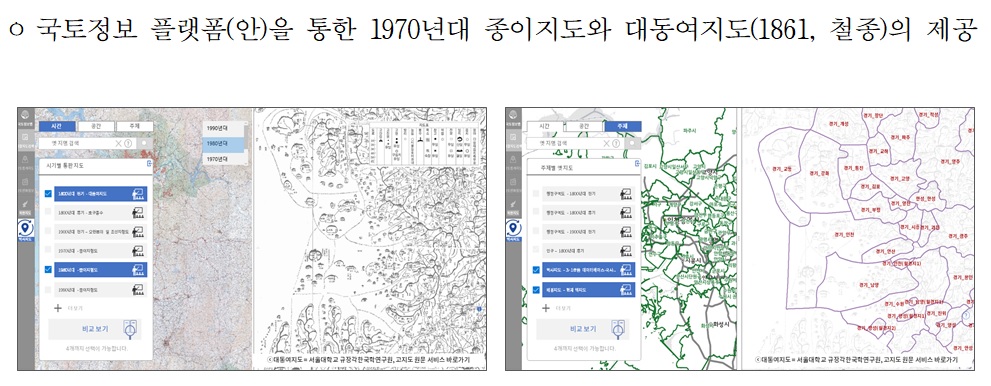
Task: Check 1800년대 후기 layer checkbox, left panel
Action: 49,213
